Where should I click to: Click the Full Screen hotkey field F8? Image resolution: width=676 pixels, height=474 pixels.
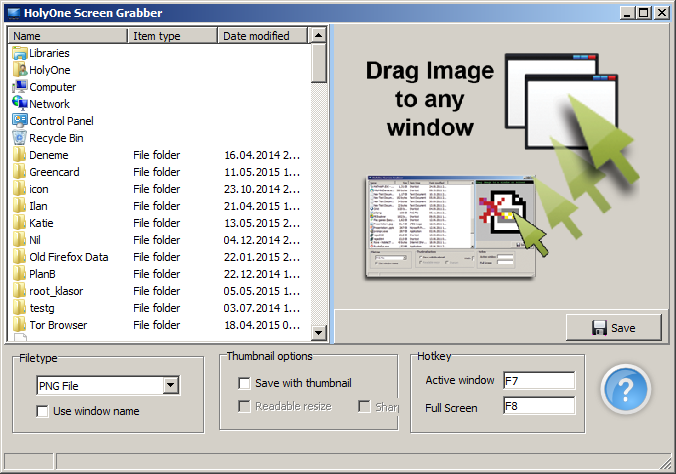pos(539,406)
